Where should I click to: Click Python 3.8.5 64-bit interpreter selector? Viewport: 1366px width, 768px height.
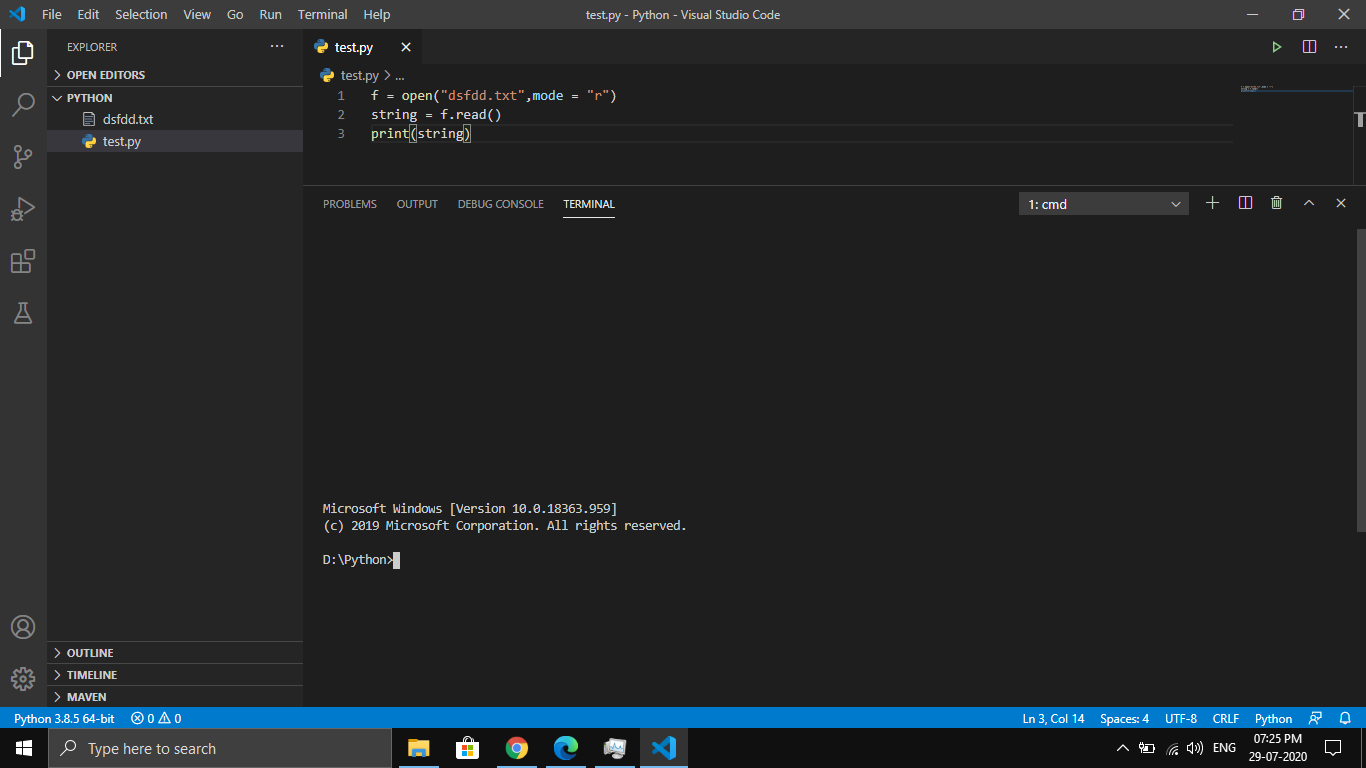(x=64, y=718)
